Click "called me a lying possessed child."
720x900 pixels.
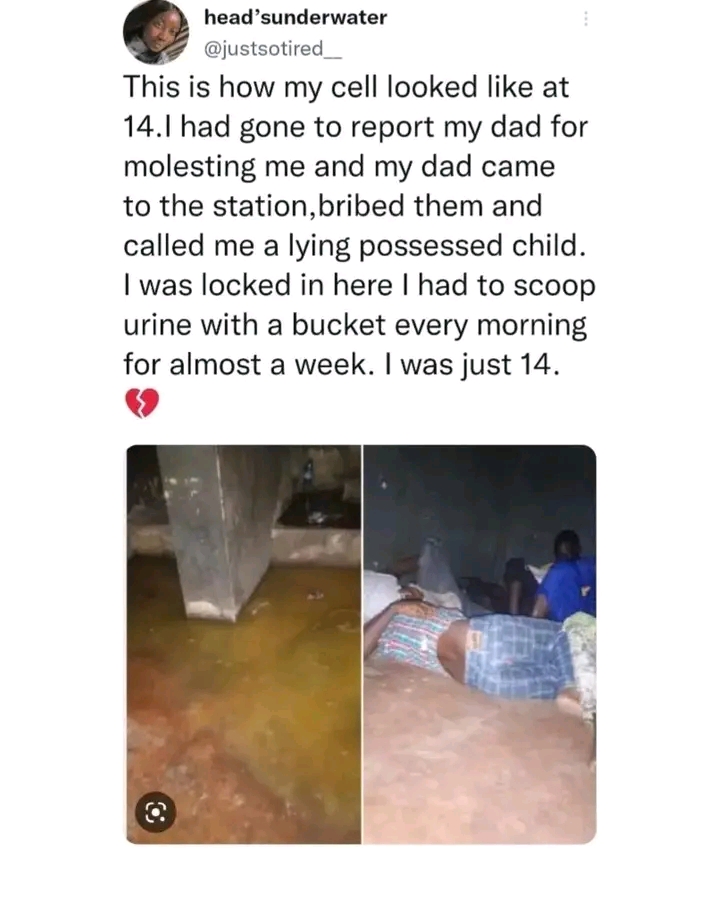pyautogui.click(x=355, y=246)
